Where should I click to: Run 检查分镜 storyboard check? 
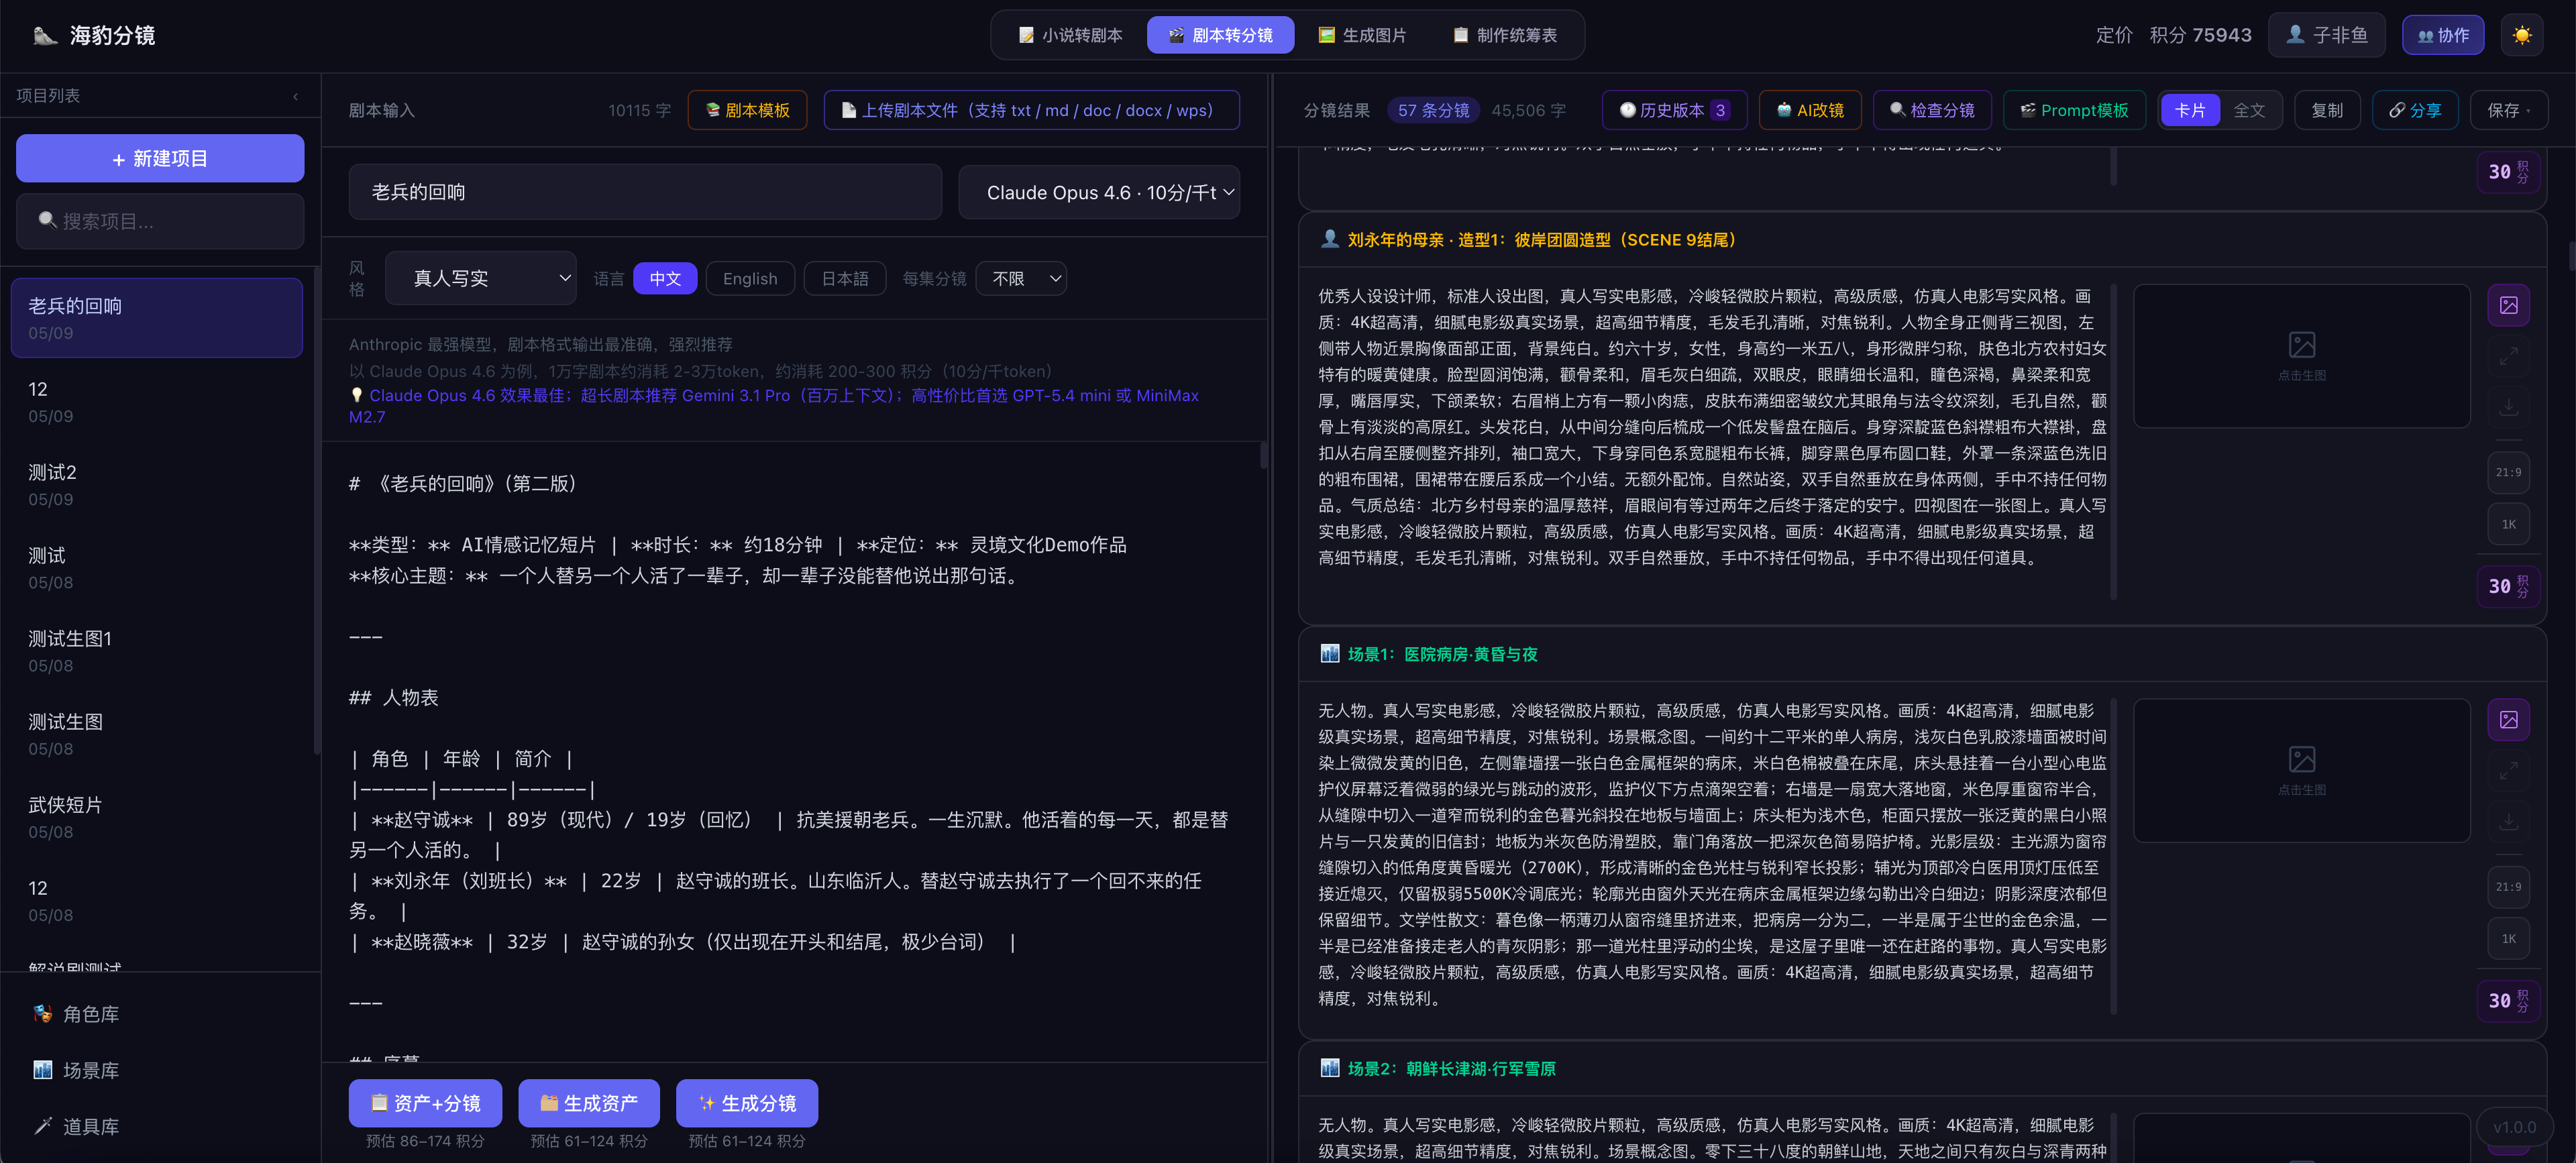1931,110
